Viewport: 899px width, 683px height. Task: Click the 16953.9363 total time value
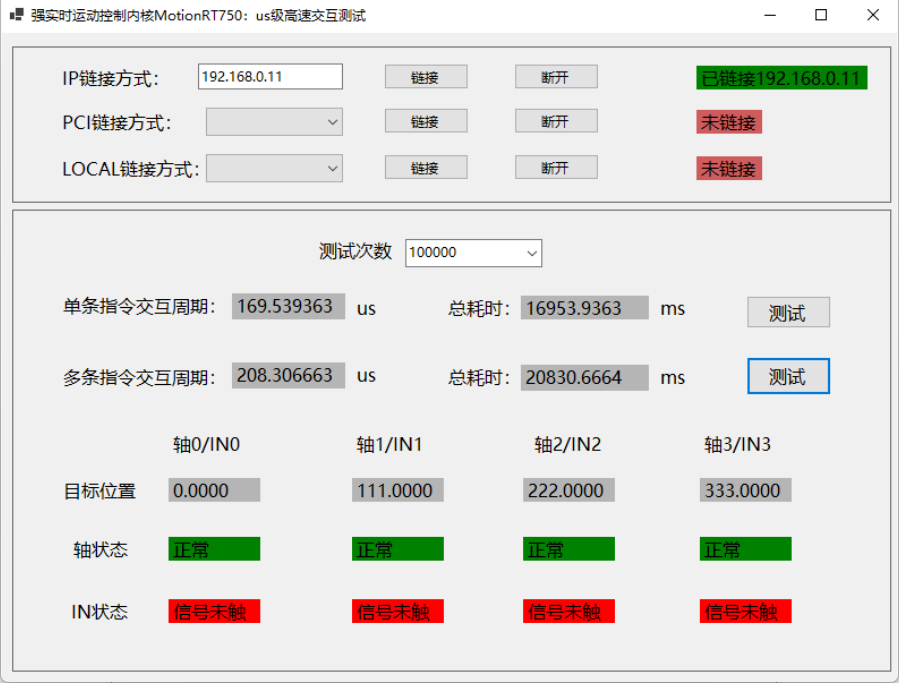[x=585, y=308]
